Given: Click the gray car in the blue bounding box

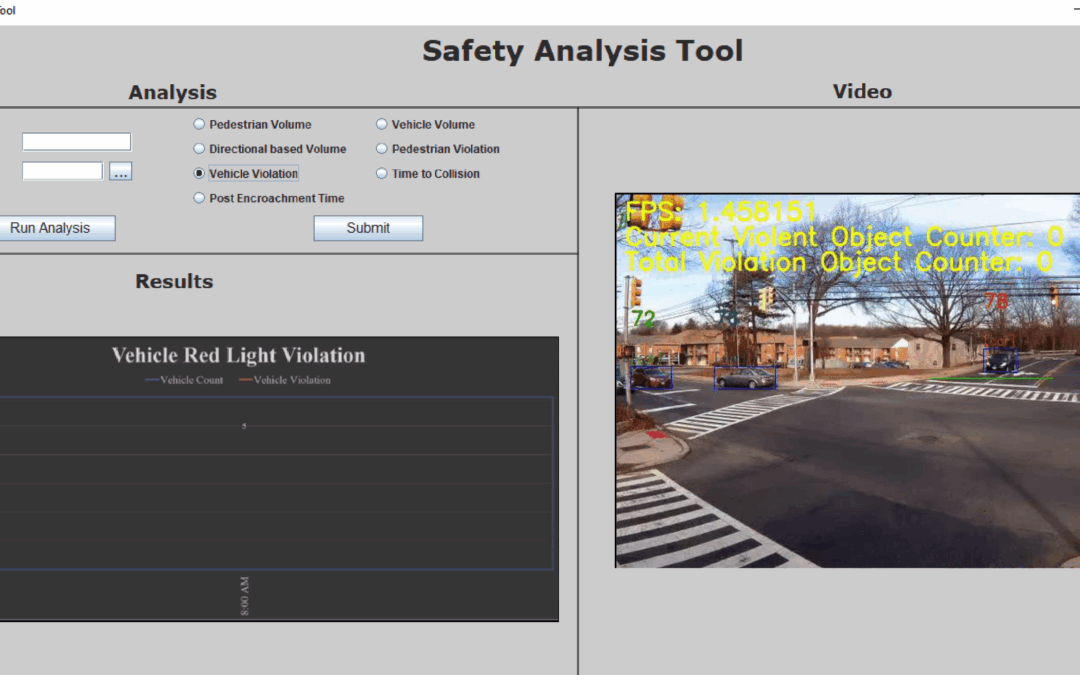Looking at the screenshot, I should click(744, 377).
